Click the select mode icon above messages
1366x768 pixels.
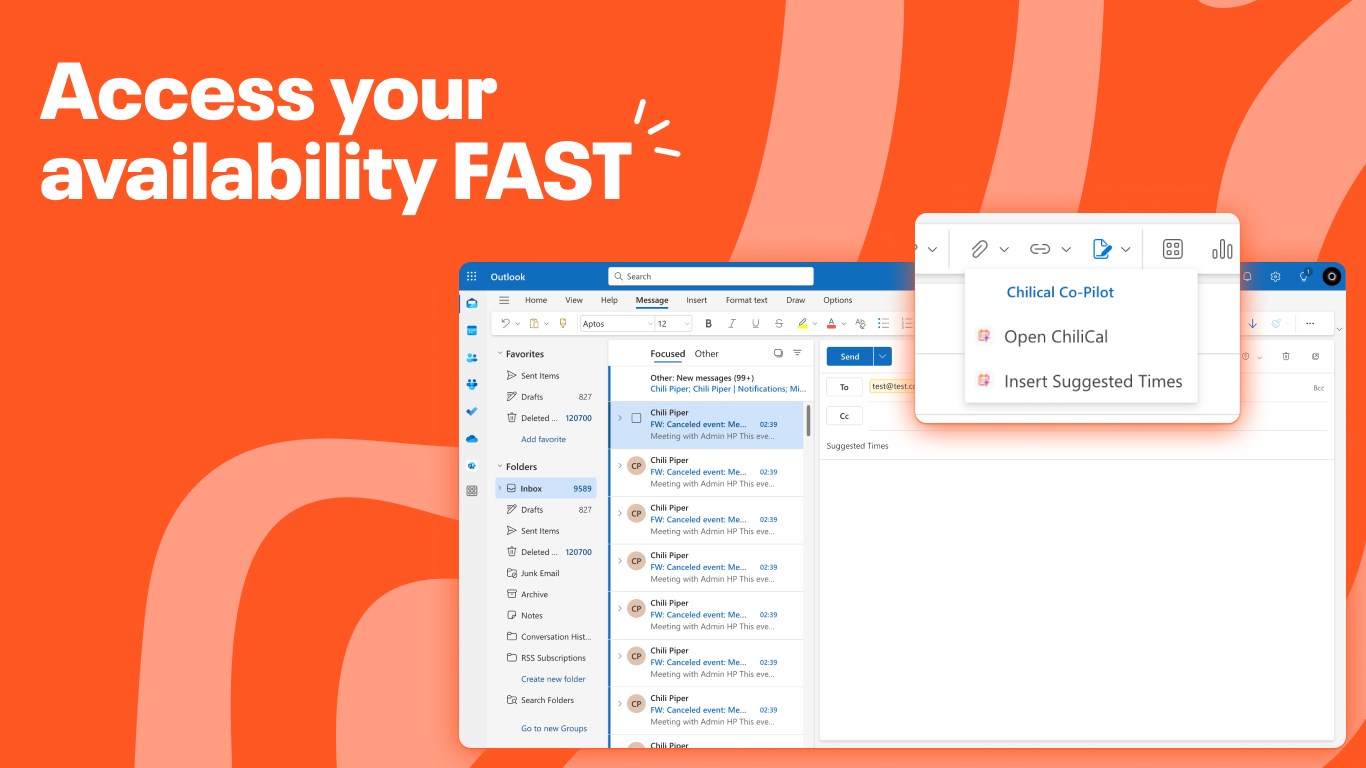click(x=778, y=353)
